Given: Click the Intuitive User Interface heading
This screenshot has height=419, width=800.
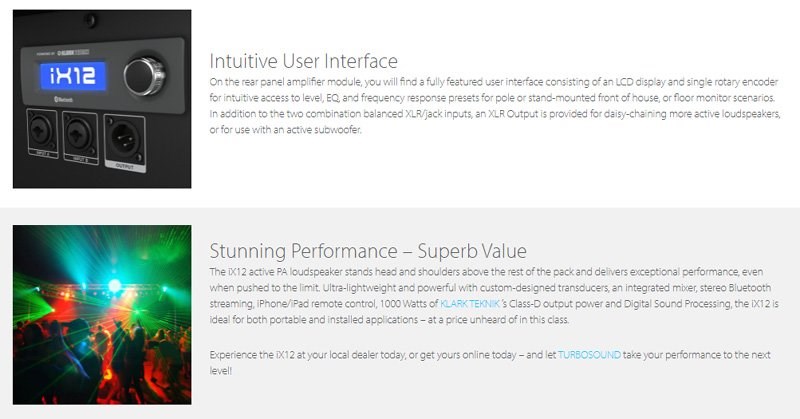Looking at the screenshot, I should point(304,61).
